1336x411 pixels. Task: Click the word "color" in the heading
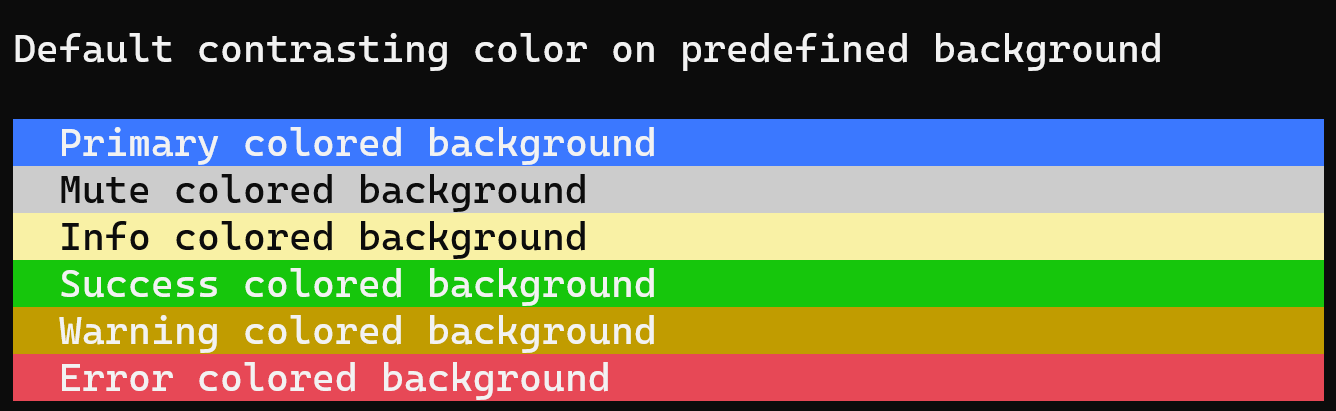pos(530,50)
